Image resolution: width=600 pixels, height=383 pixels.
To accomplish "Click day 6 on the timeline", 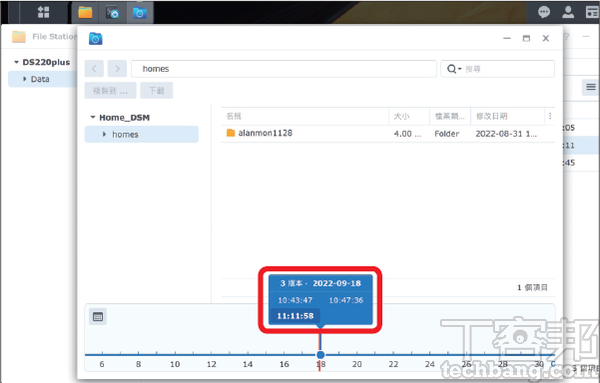I will pyautogui.click(x=102, y=364).
